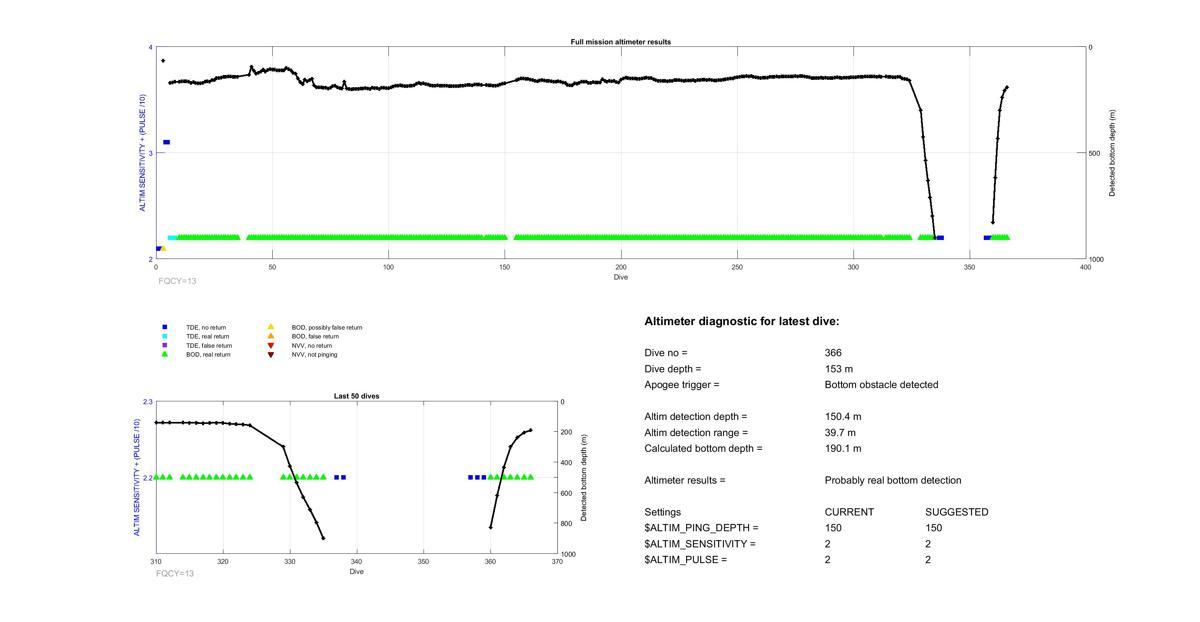Screen dimensions: 1200x622
Task: Click 'BOD, possibly false return' legend label
Action: 327,327
